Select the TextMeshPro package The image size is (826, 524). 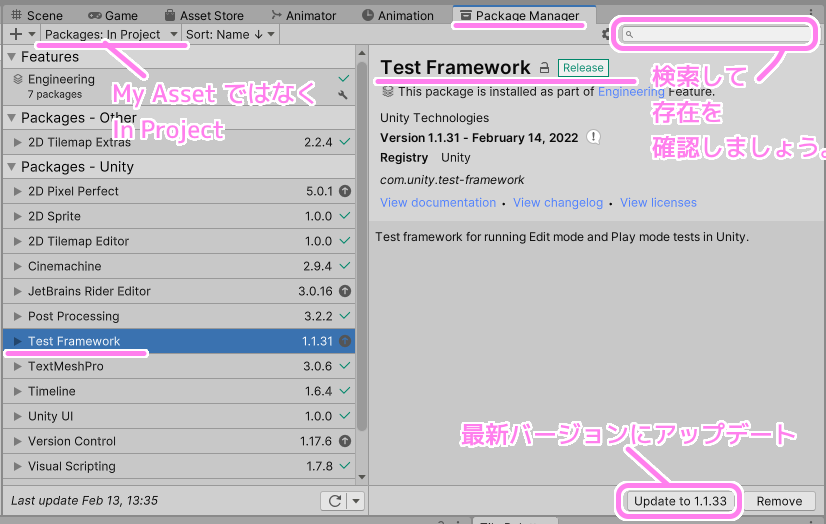point(179,366)
